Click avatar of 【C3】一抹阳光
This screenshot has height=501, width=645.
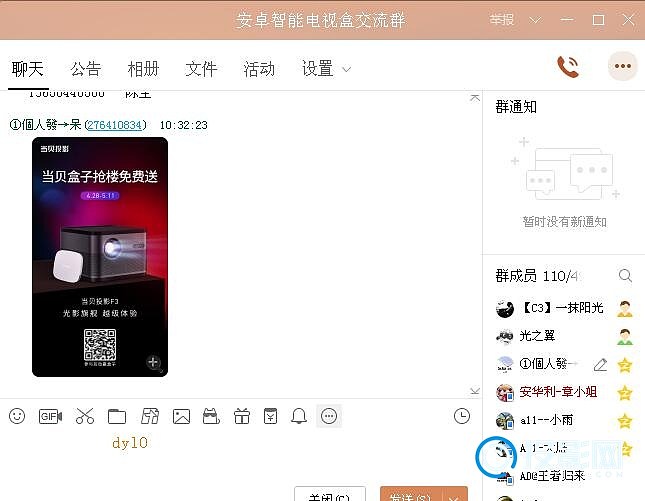[x=505, y=309]
